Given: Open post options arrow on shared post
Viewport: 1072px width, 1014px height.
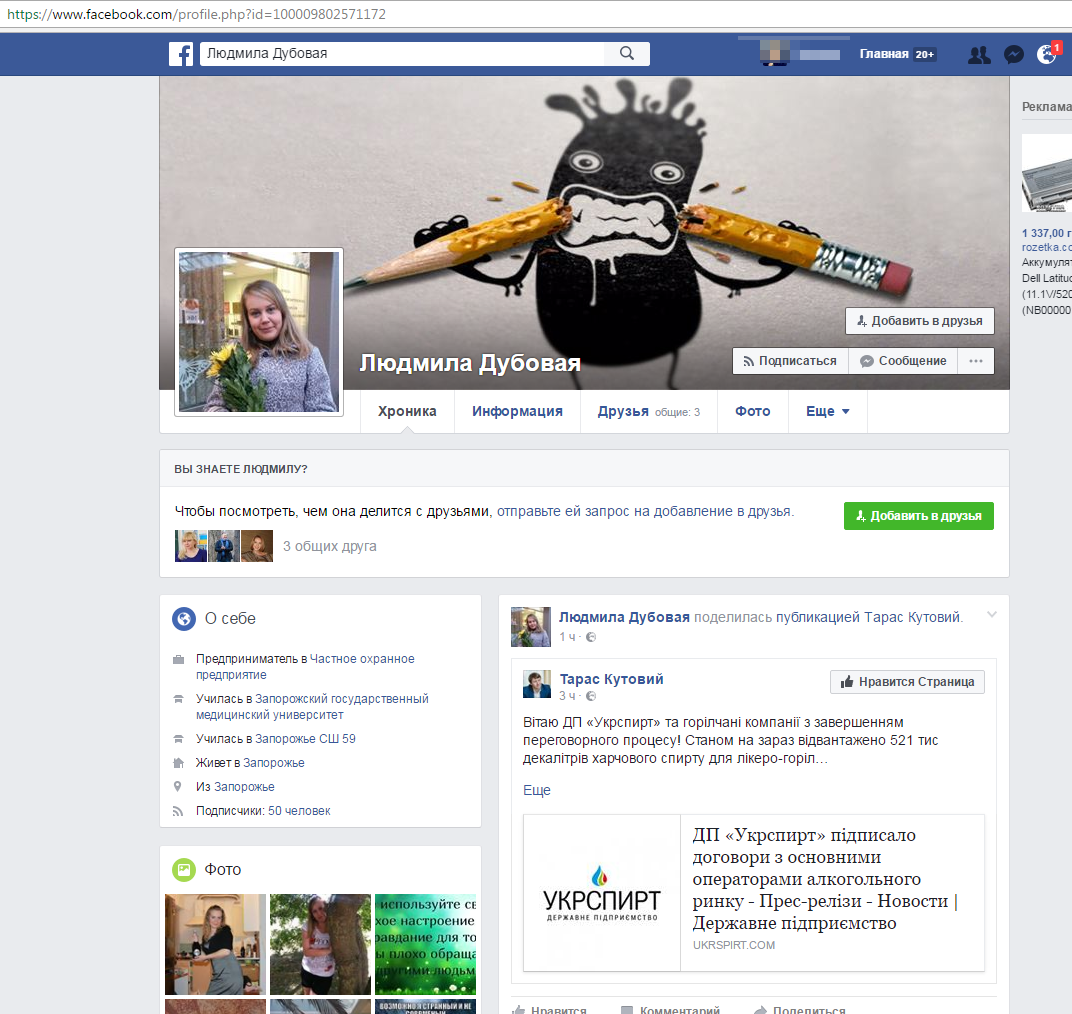Looking at the screenshot, I should [991, 615].
